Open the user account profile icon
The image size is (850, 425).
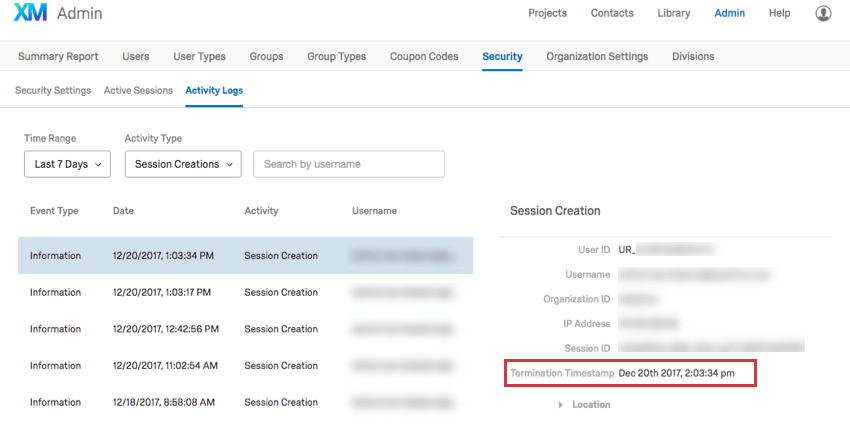(823, 14)
